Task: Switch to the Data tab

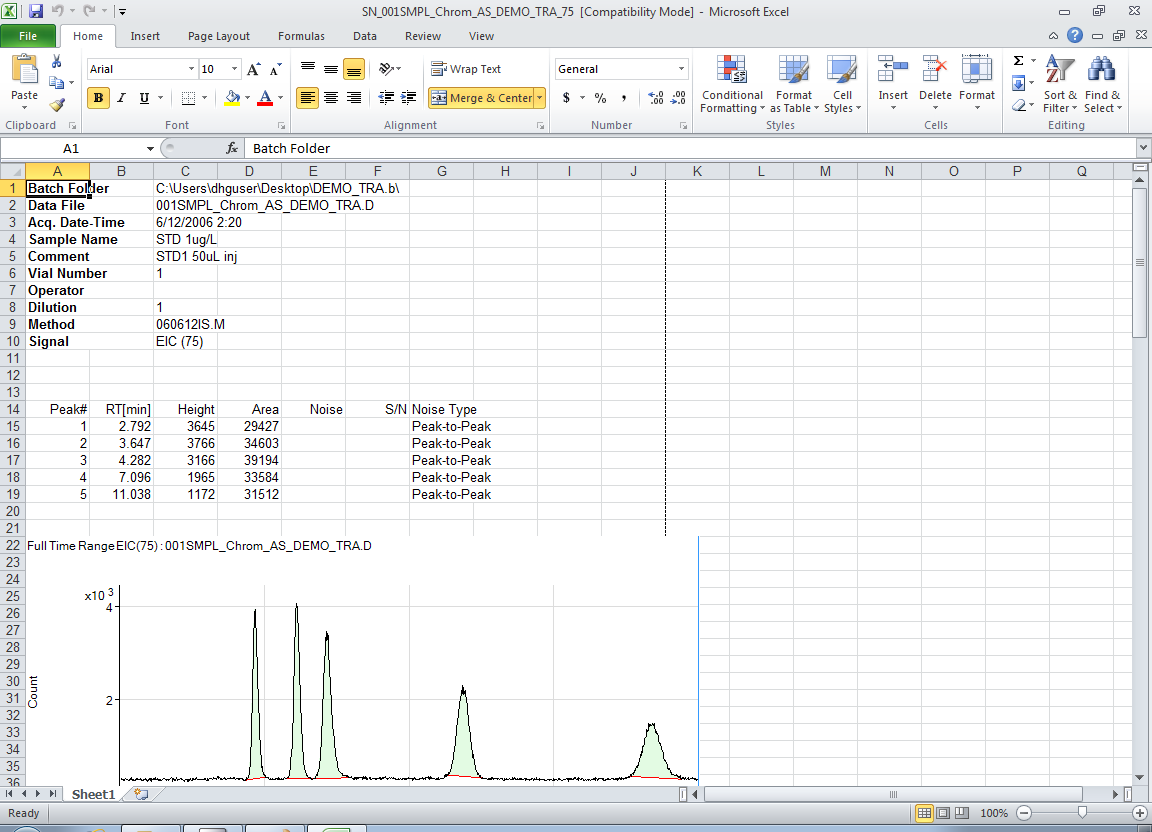Action: pyautogui.click(x=364, y=36)
